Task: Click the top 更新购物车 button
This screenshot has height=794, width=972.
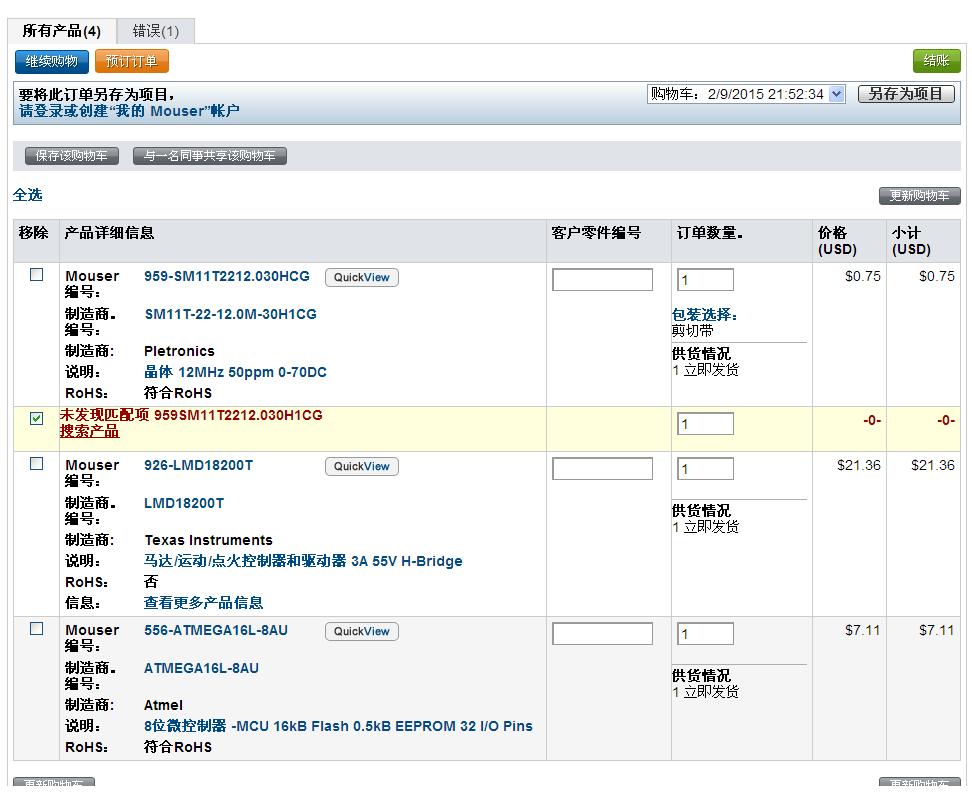Action: pos(919,196)
